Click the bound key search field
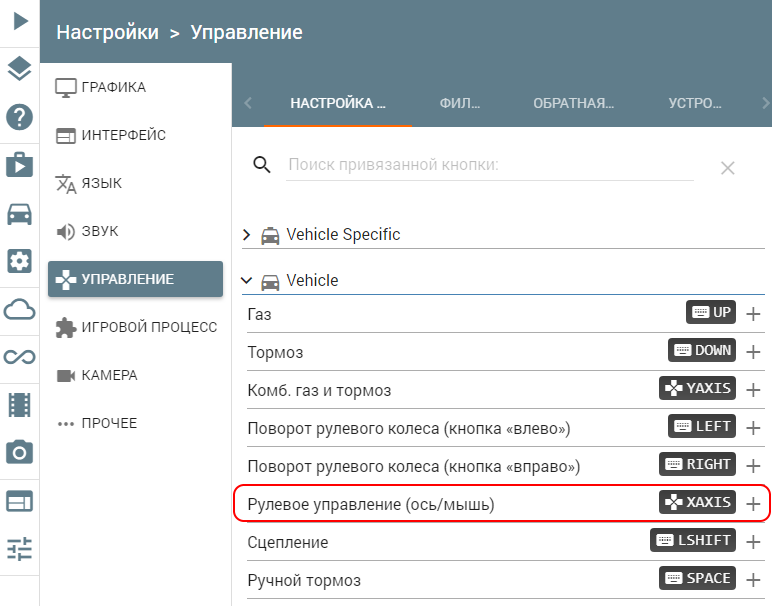Viewport: 772px width, 606px height. point(490,165)
